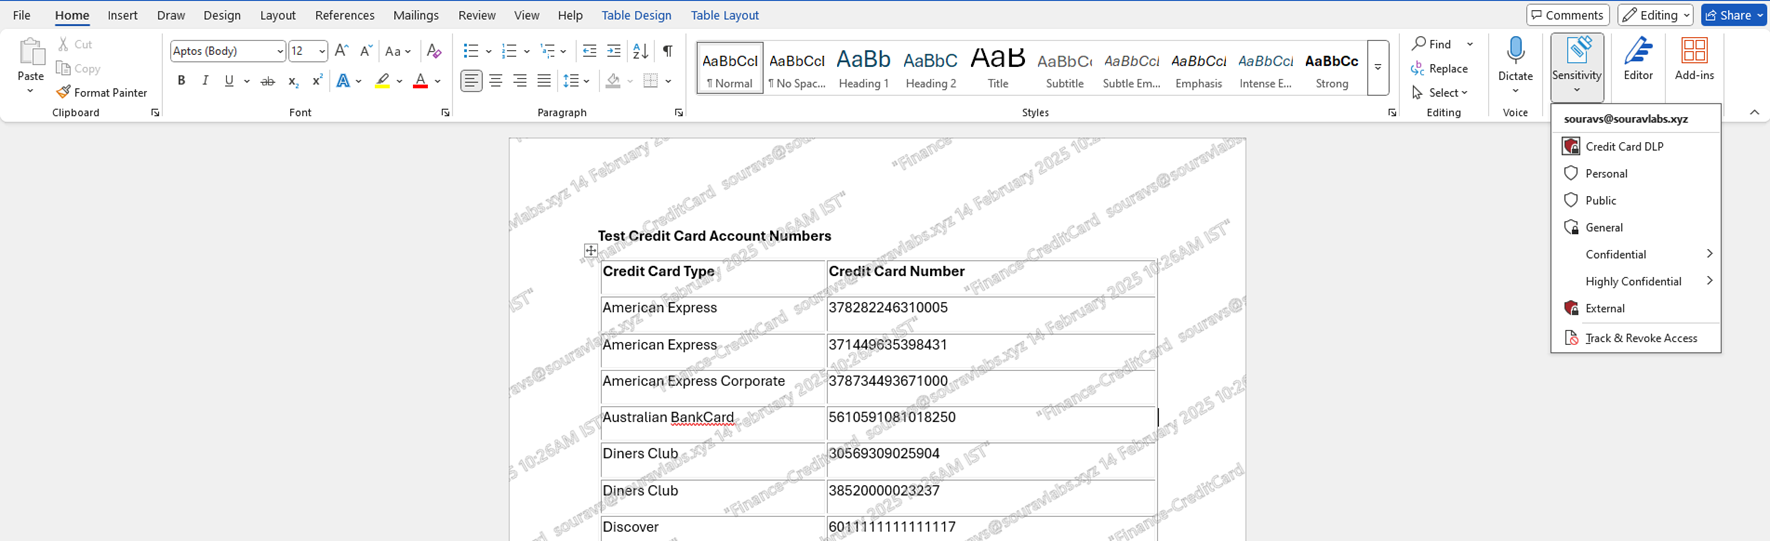Activate the Format Painter
The width and height of the screenshot is (1770, 541).
[101, 92]
